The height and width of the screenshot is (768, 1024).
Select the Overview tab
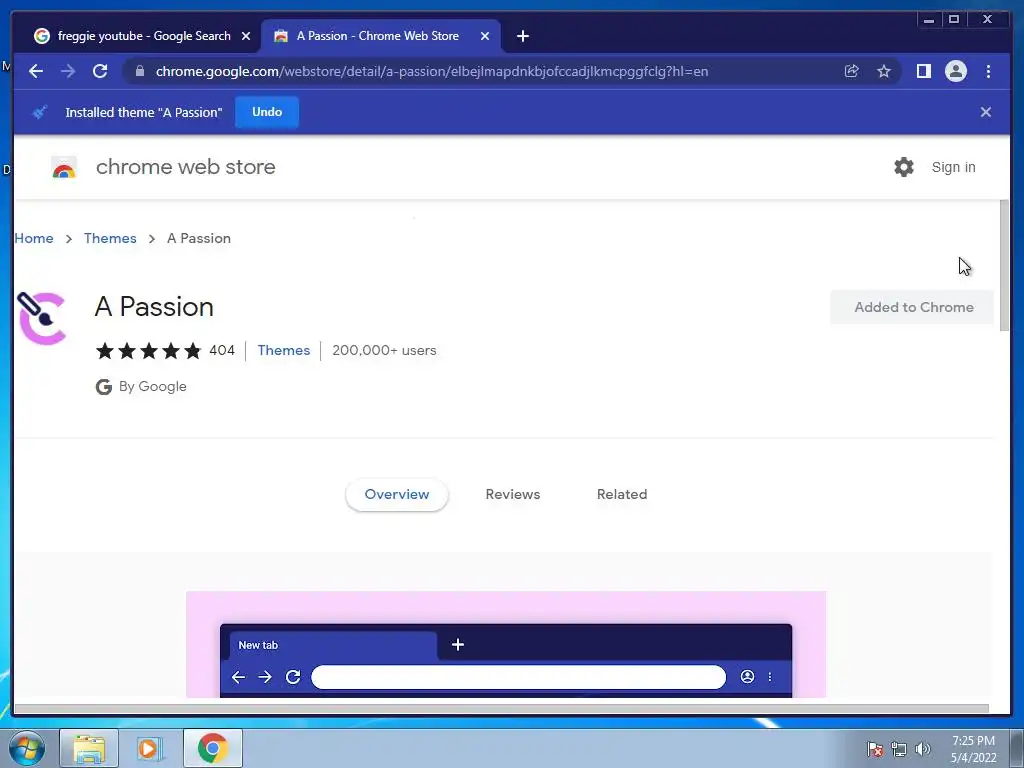[x=396, y=494]
